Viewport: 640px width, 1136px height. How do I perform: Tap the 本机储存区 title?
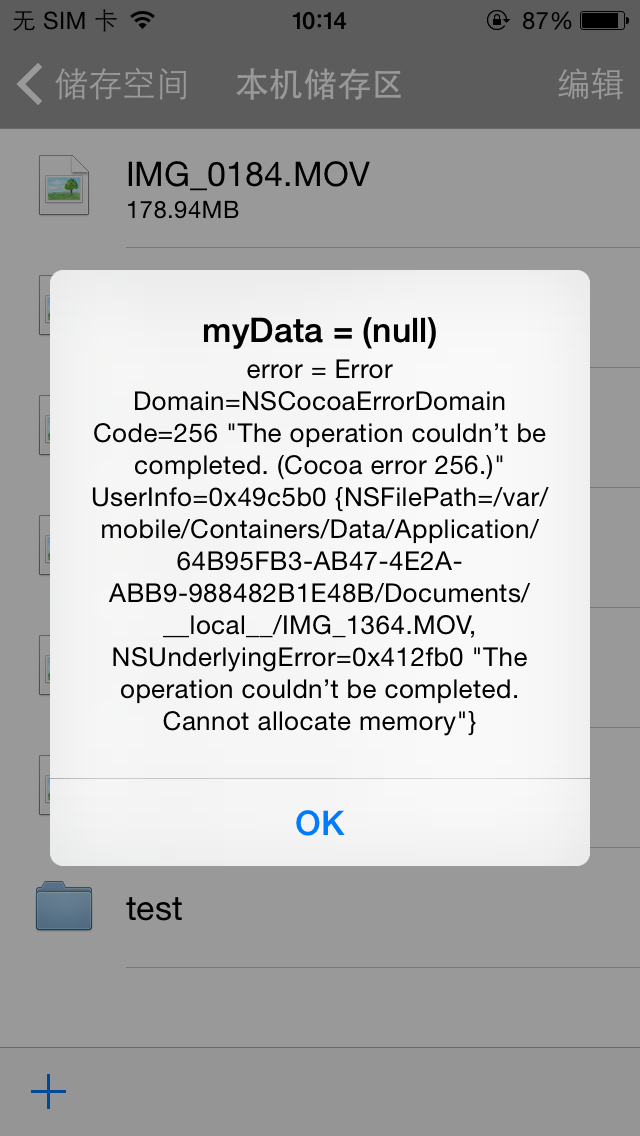319,85
